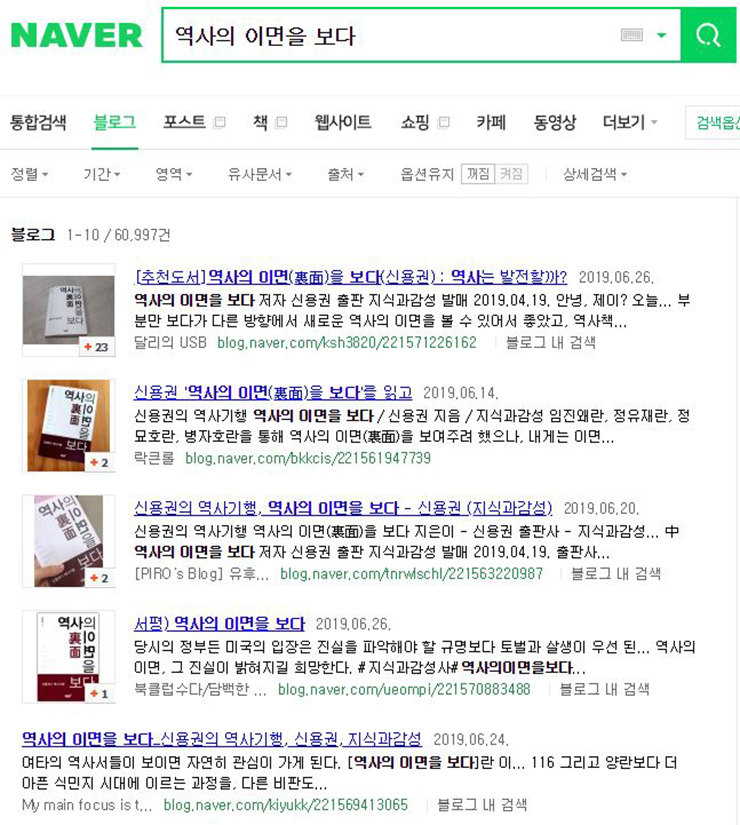Viewport: 740px width, 825px height.
Task: Click inside the search query input field
Action: point(389,35)
